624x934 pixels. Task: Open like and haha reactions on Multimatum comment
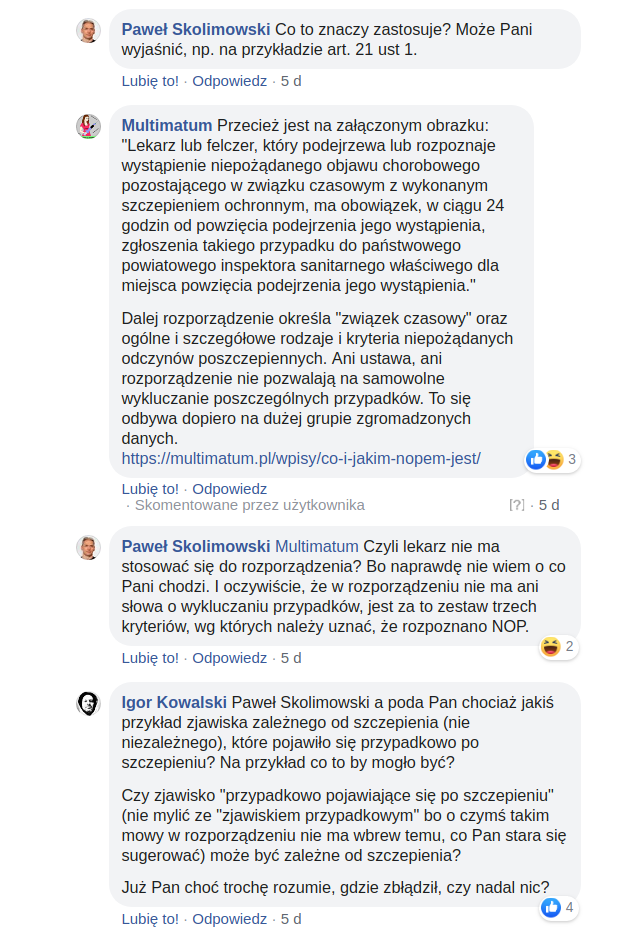coord(551,460)
